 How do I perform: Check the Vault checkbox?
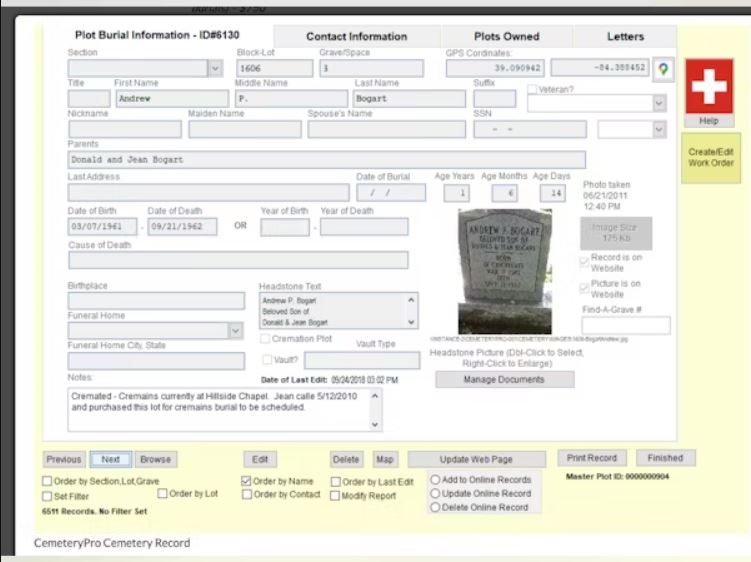(x=267, y=359)
